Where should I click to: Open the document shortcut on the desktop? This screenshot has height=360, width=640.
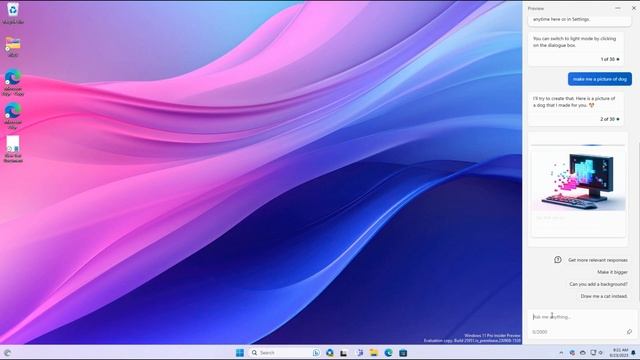(x=13, y=149)
